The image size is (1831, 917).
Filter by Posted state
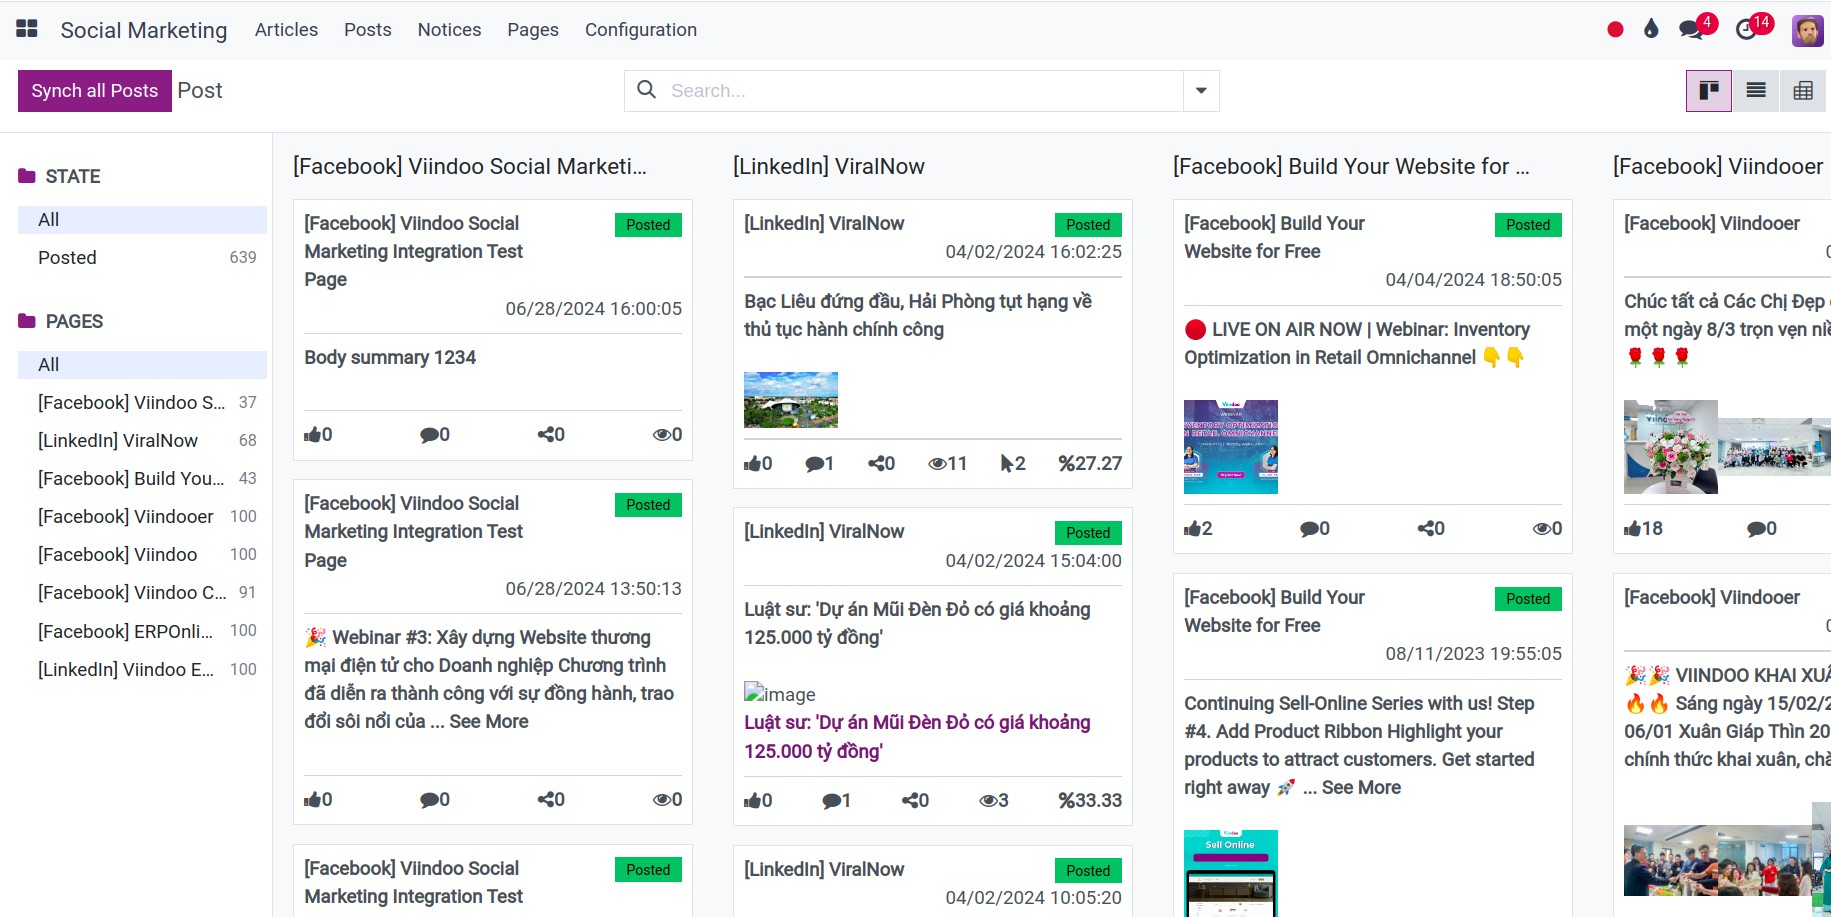(x=142, y=258)
